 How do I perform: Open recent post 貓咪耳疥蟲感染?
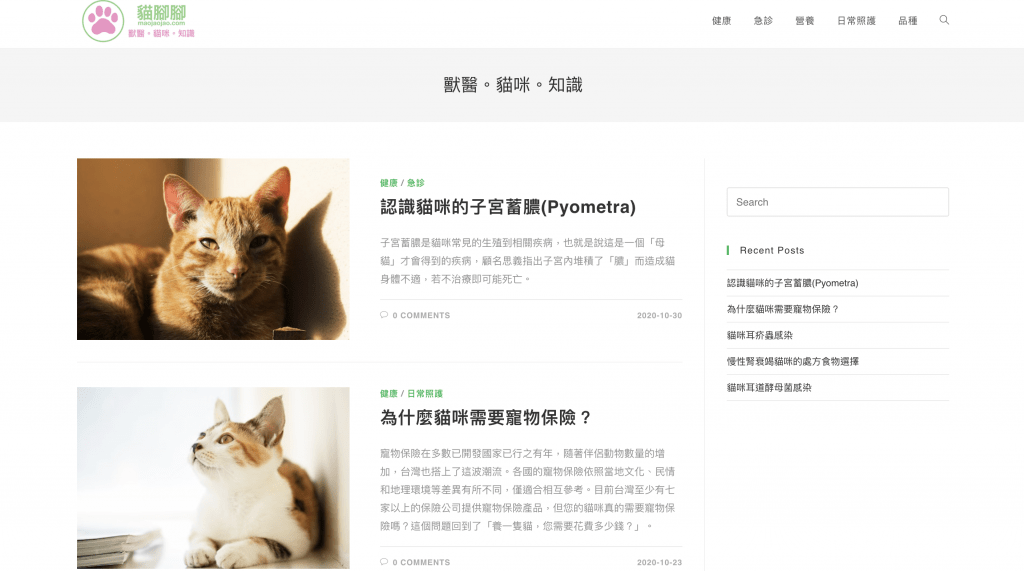point(760,335)
